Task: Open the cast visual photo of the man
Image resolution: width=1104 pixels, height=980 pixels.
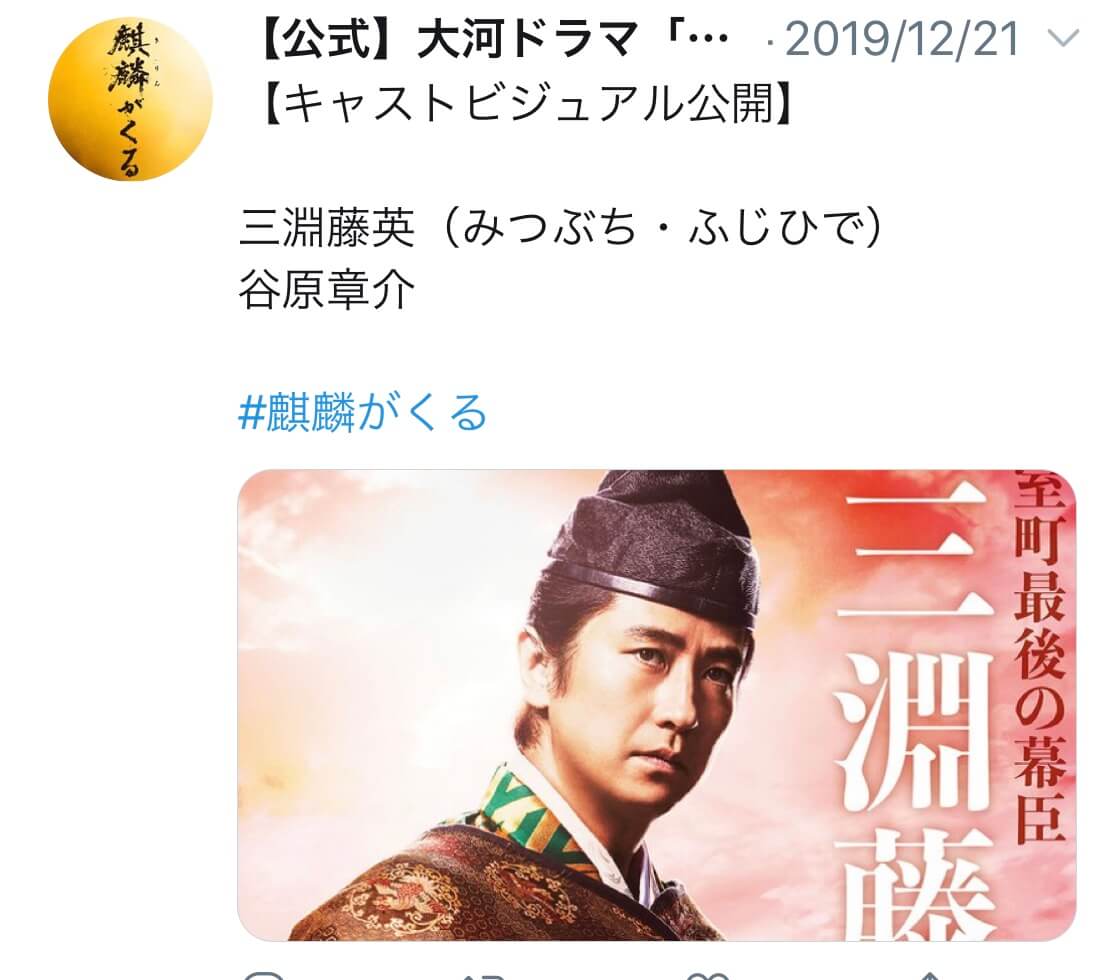Action: 656,705
